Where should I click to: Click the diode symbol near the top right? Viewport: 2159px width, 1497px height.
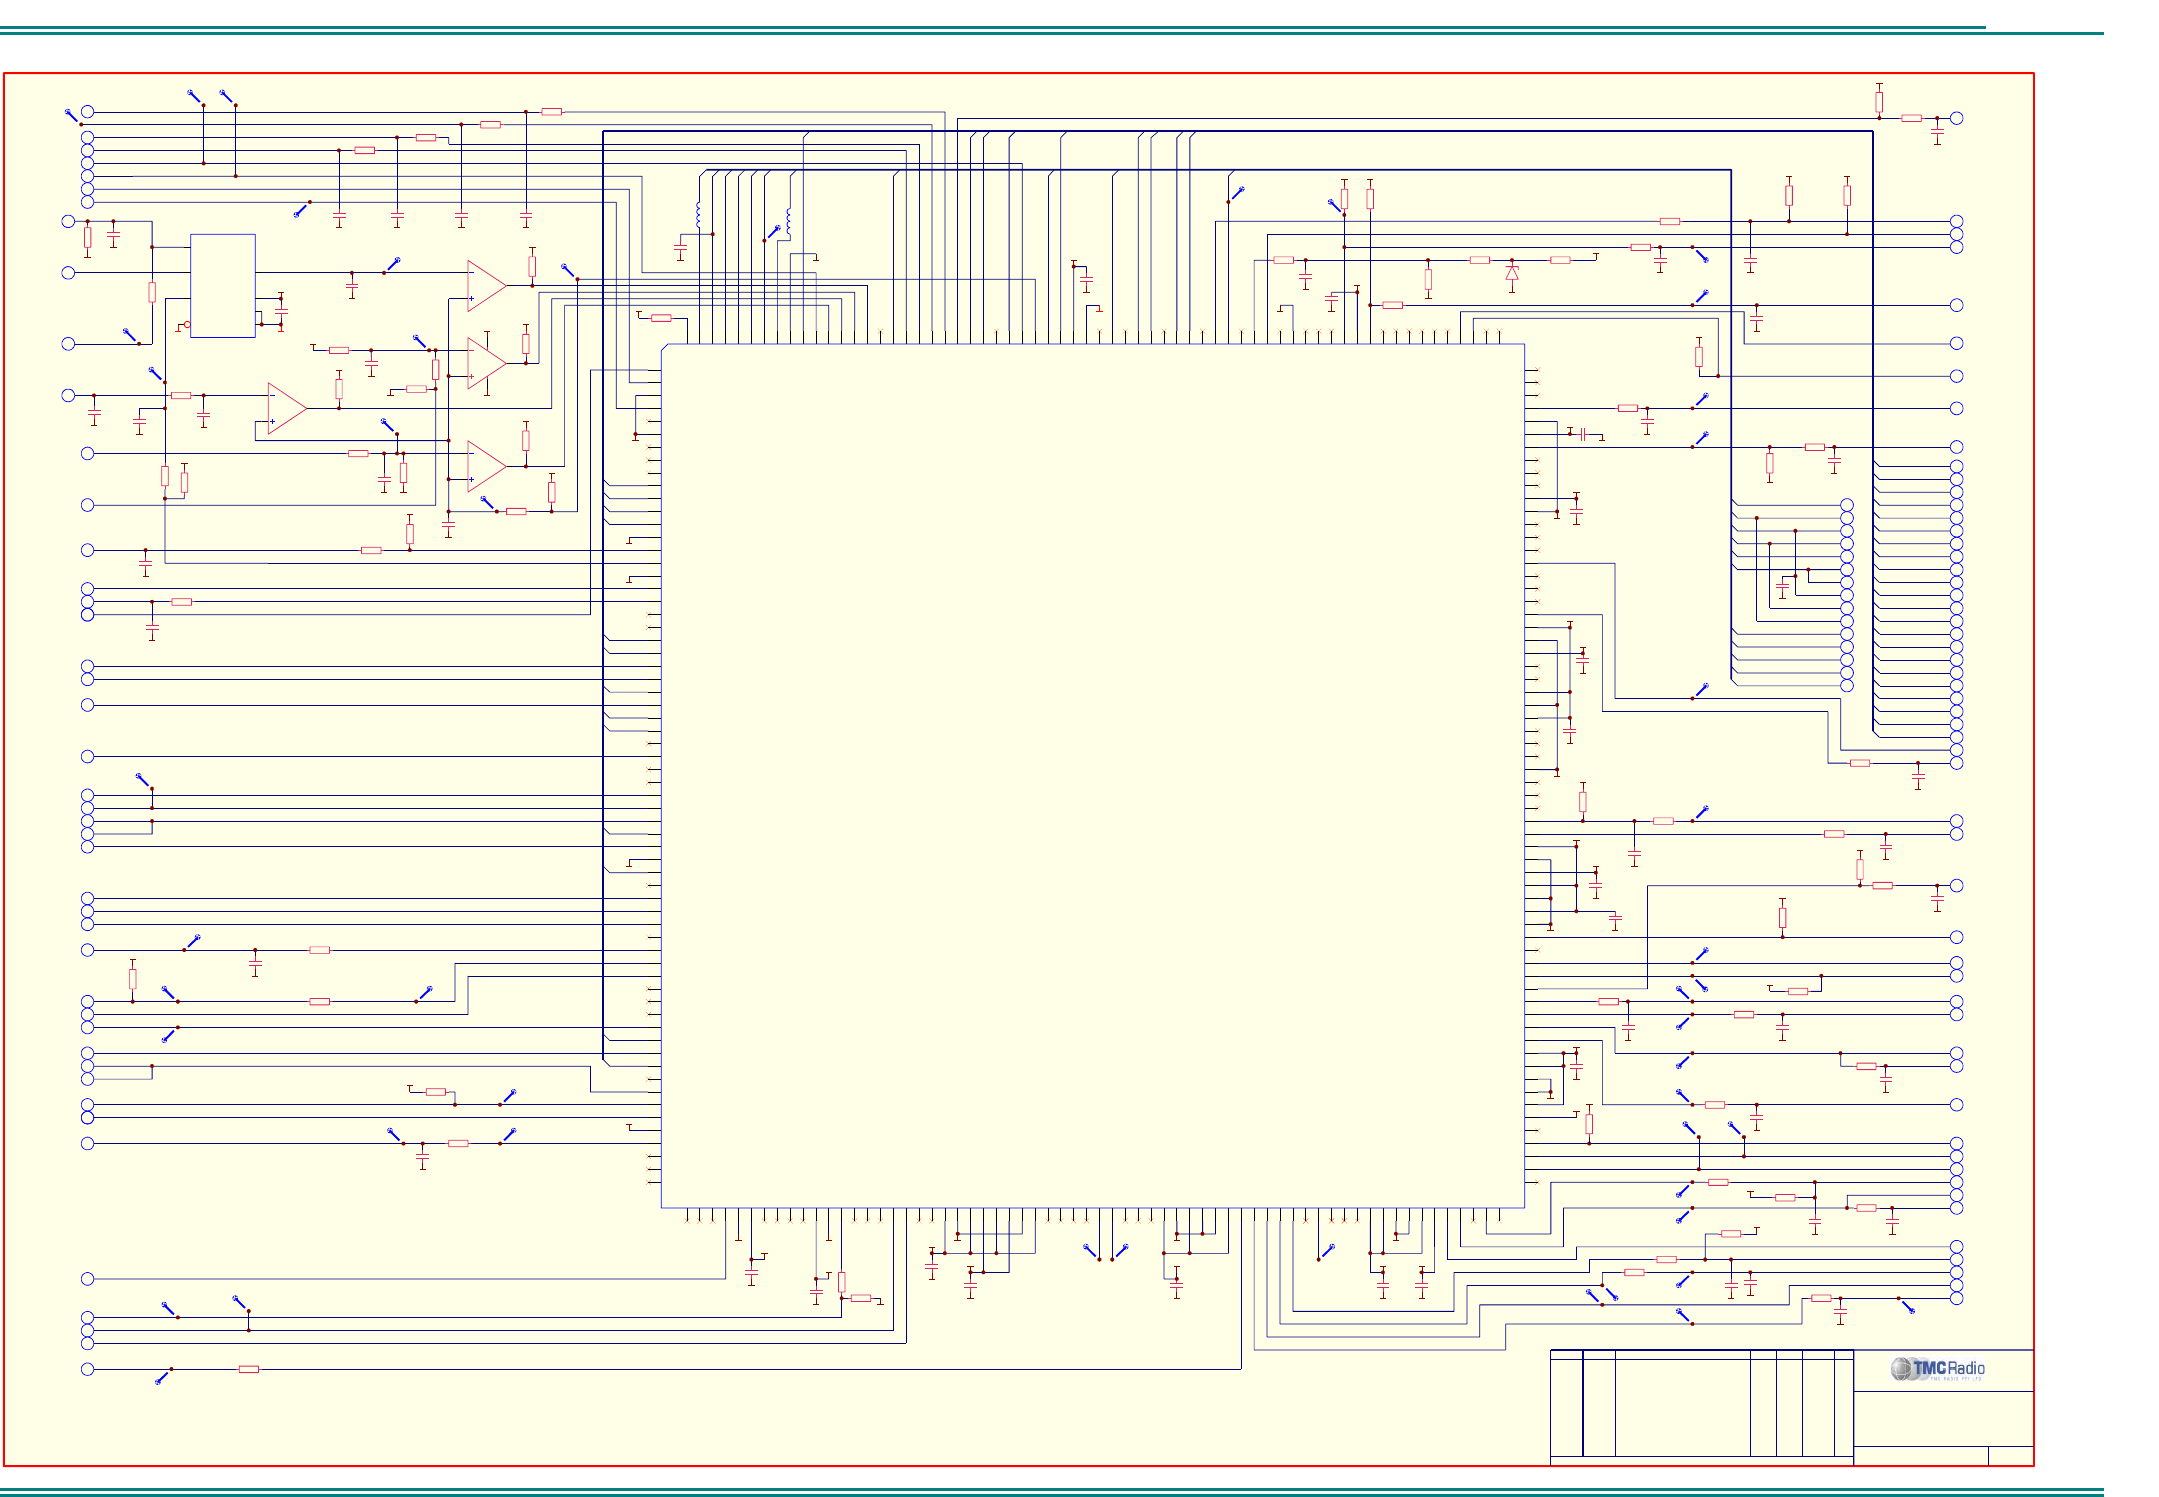click(1511, 272)
